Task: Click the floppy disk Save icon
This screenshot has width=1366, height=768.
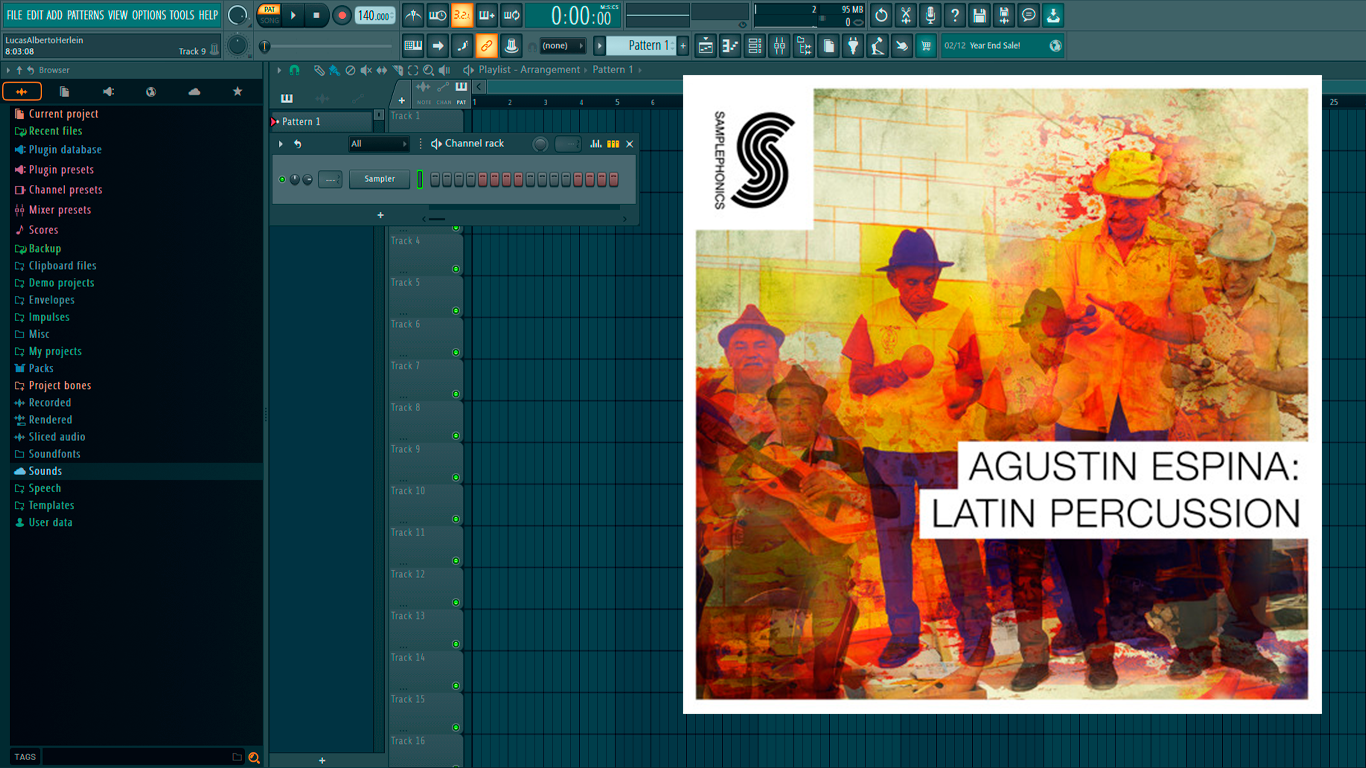Action: (x=979, y=15)
